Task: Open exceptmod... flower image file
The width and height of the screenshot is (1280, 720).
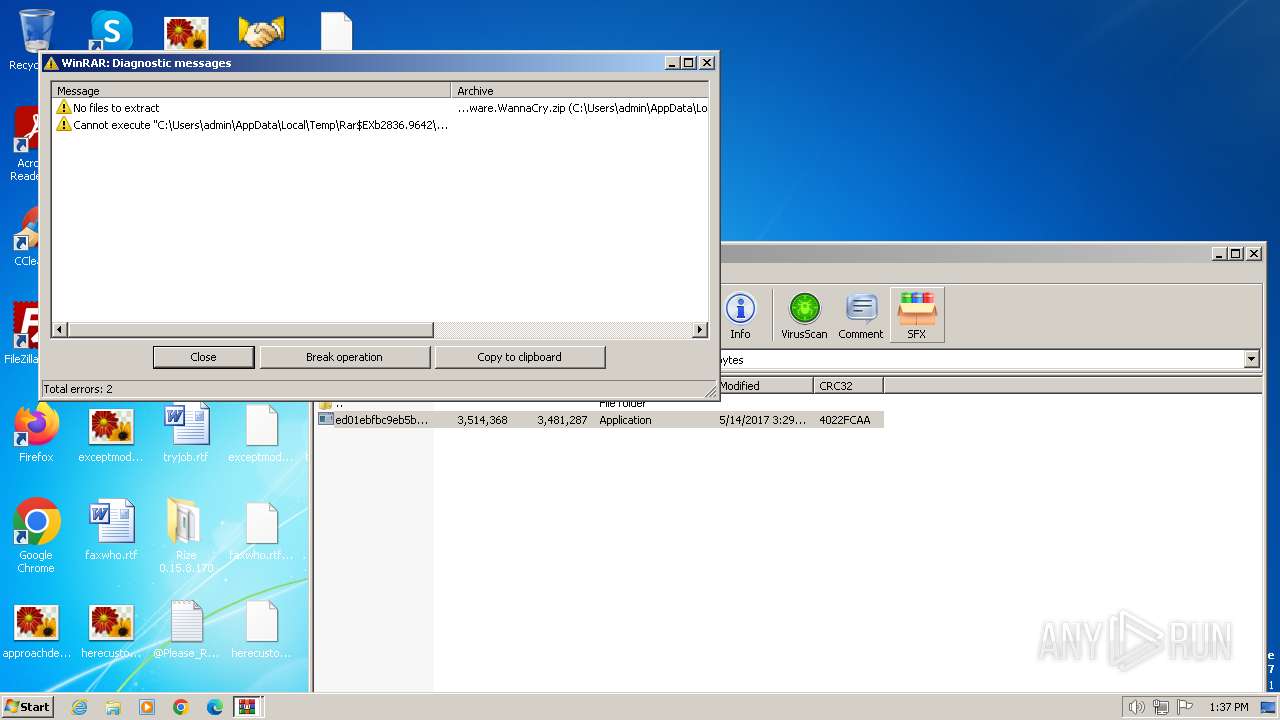Action: point(111,435)
